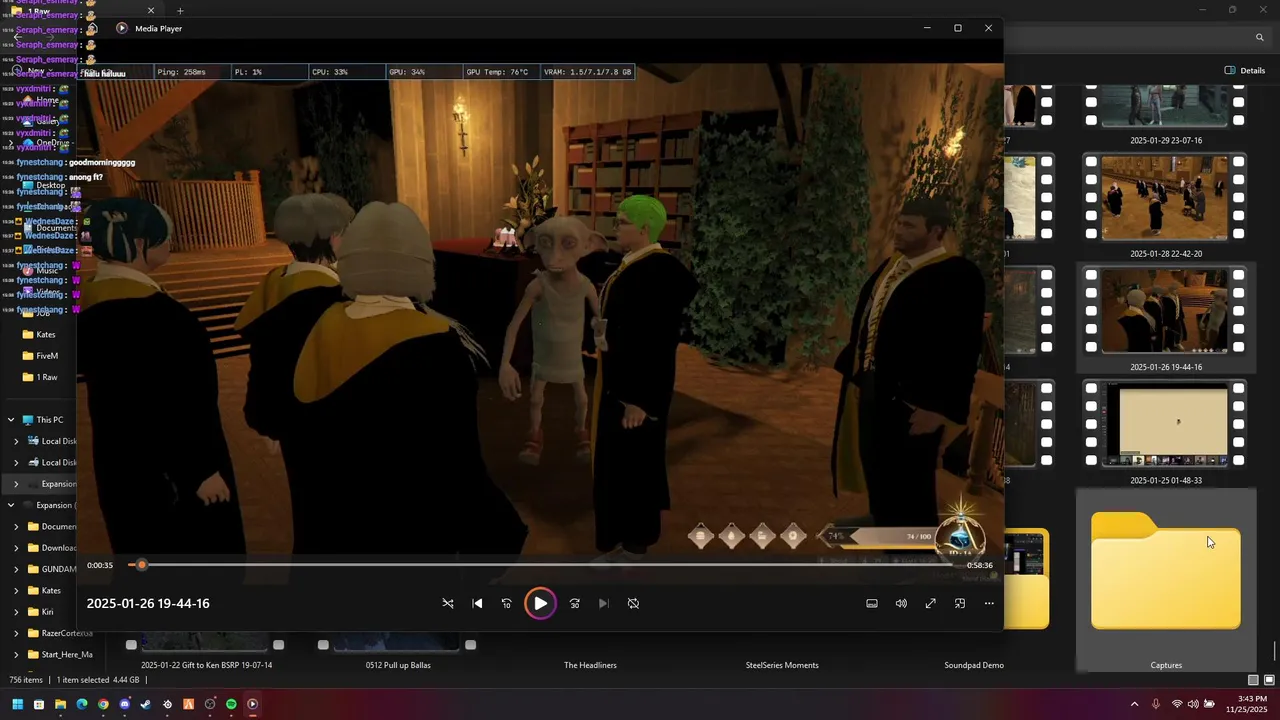Screen dimensions: 1280x720
Task: Collapse the This PC tree node
Action: tap(11, 420)
